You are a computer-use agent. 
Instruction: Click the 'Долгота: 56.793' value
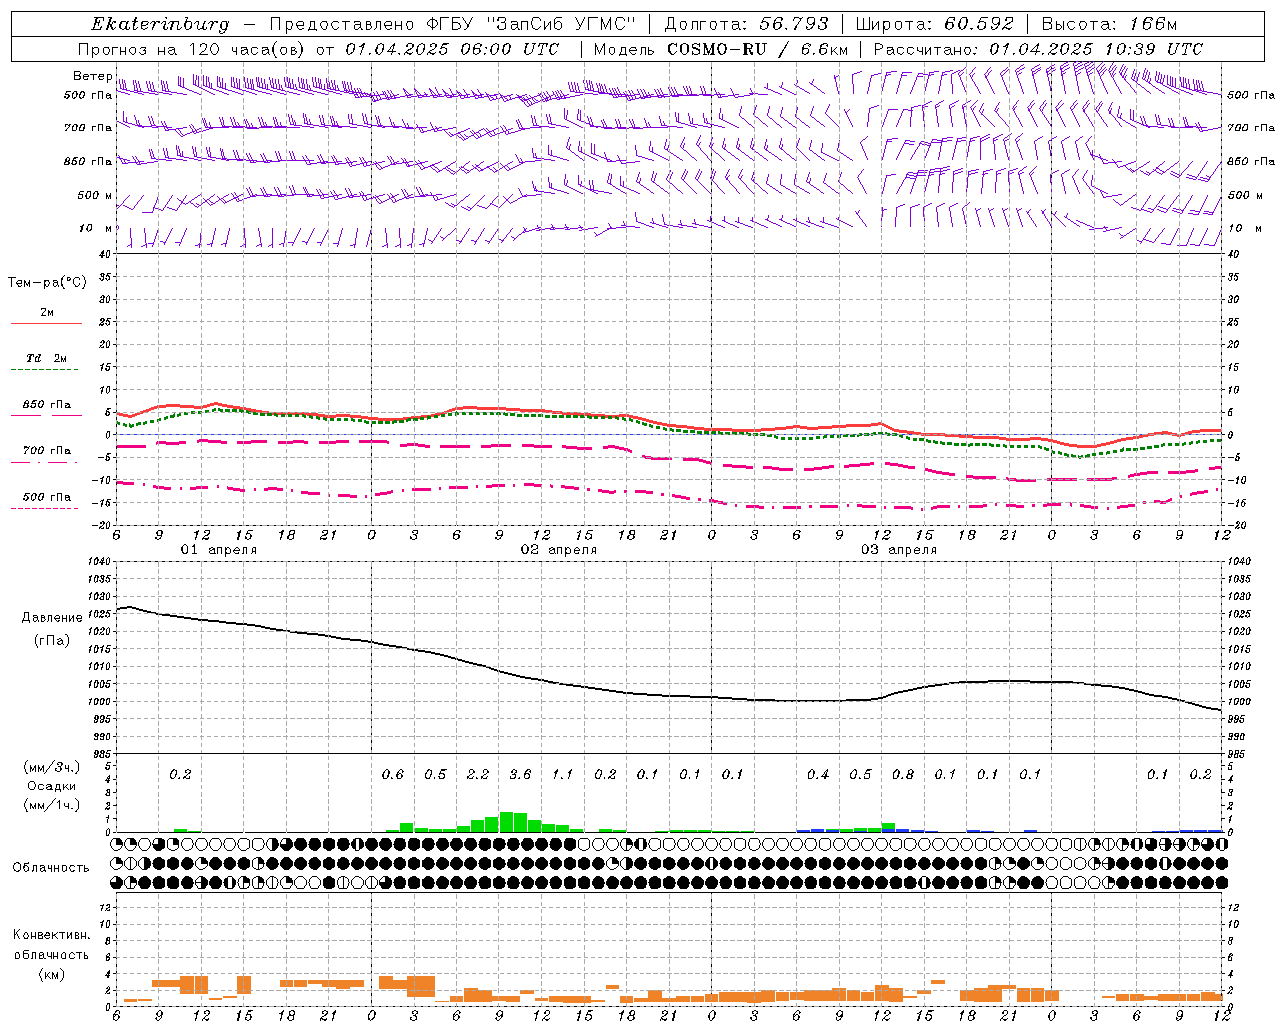pos(747,24)
